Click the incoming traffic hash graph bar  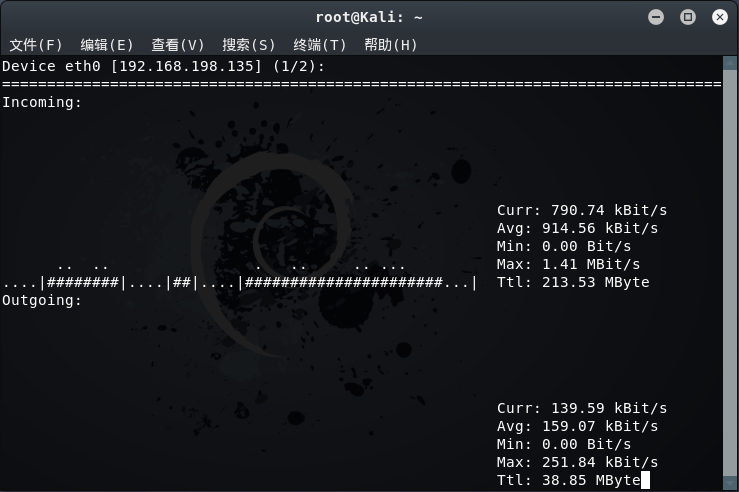tap(240, 282)
